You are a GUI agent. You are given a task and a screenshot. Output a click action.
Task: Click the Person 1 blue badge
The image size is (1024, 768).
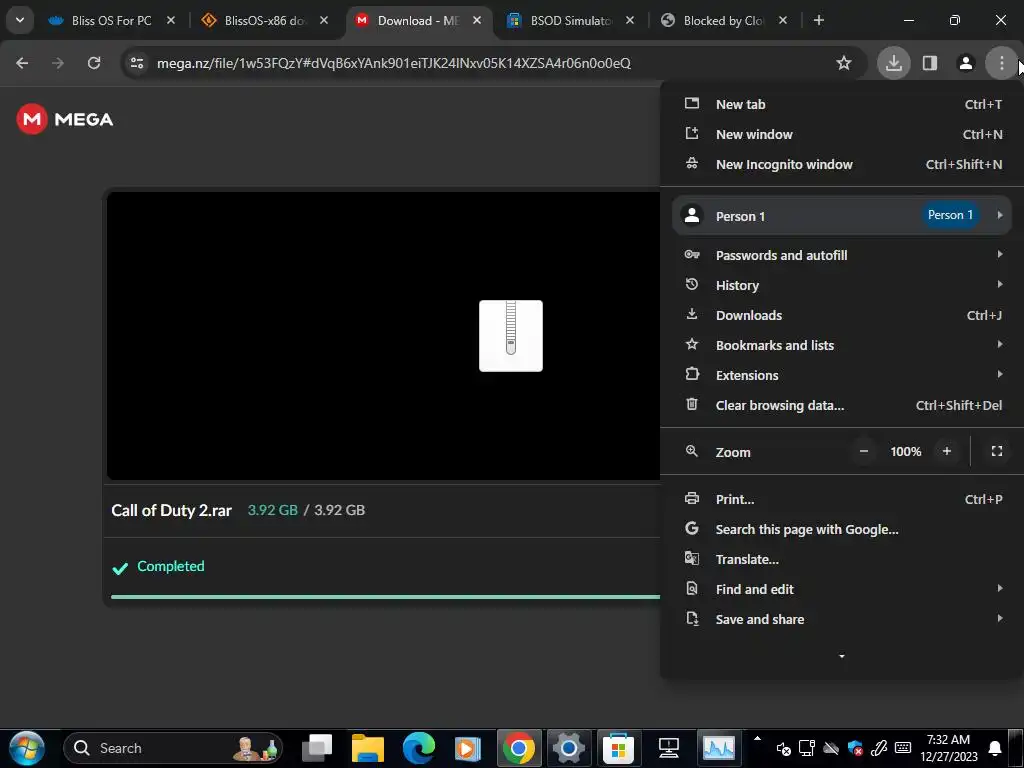950,215
